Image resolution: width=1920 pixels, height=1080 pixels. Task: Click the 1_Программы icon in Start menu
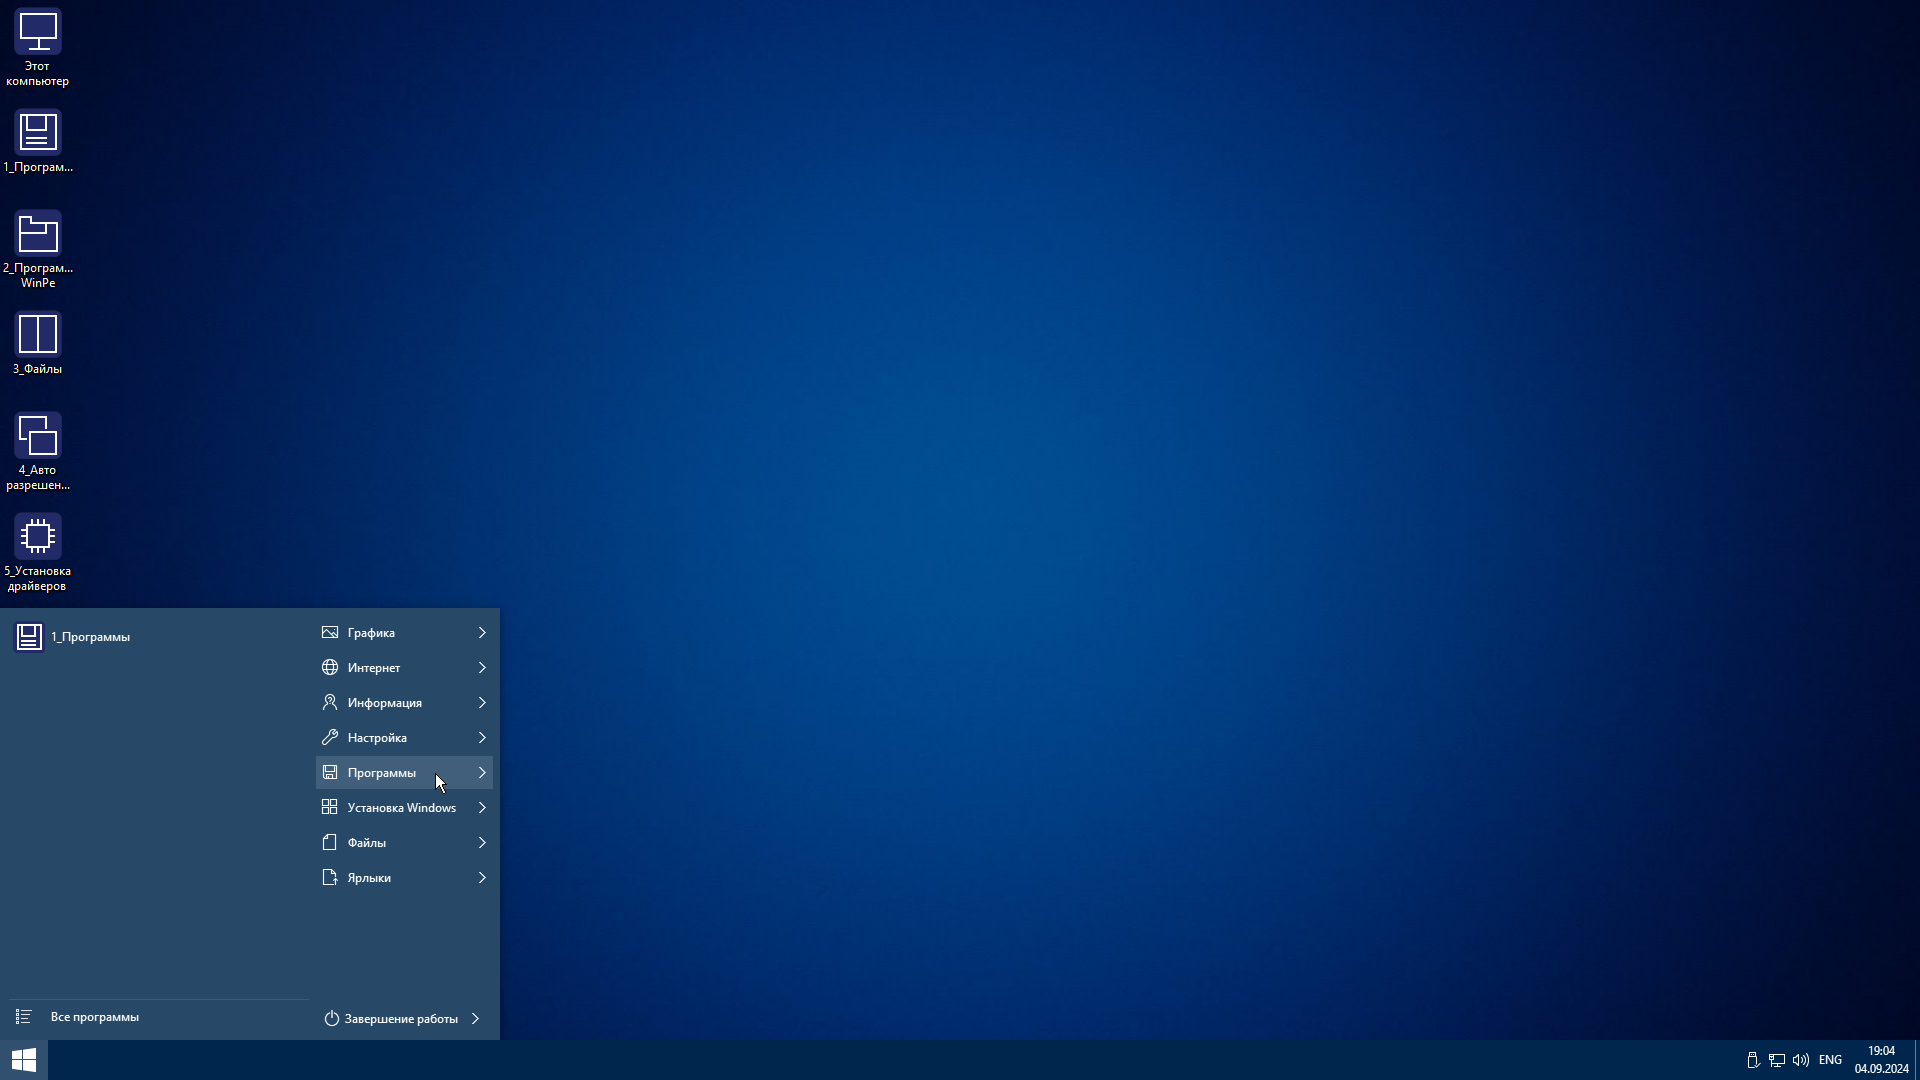[29, 637]
